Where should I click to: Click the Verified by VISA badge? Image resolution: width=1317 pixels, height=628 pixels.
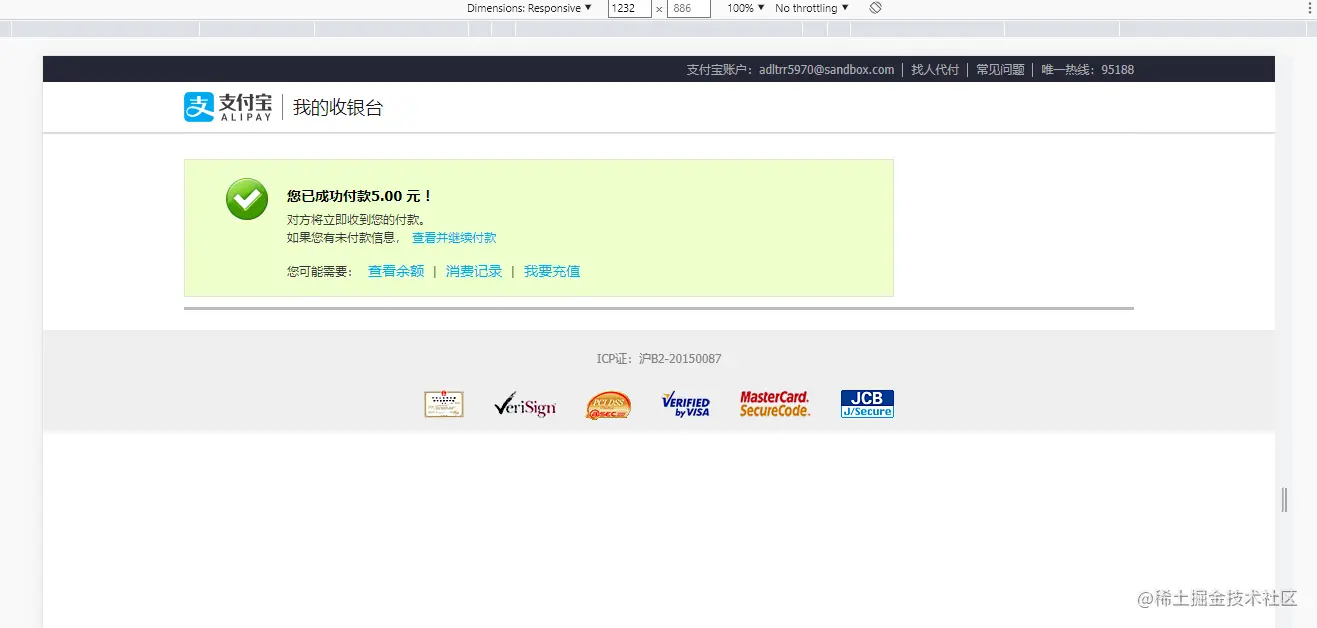(686, 404)
